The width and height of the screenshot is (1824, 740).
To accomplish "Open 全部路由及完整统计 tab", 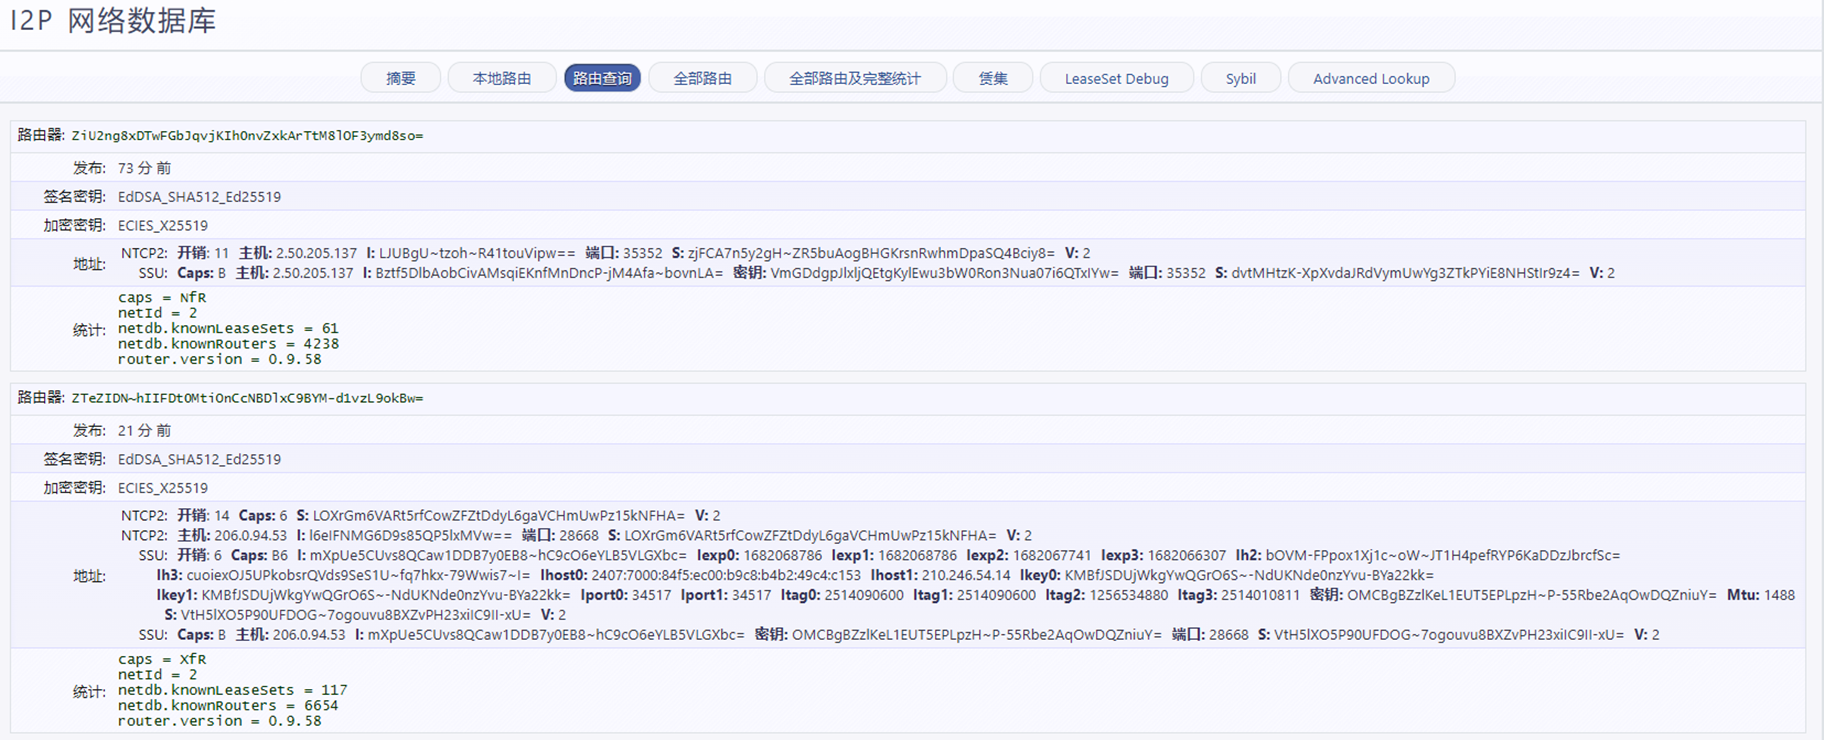I will tap(855, 78).
